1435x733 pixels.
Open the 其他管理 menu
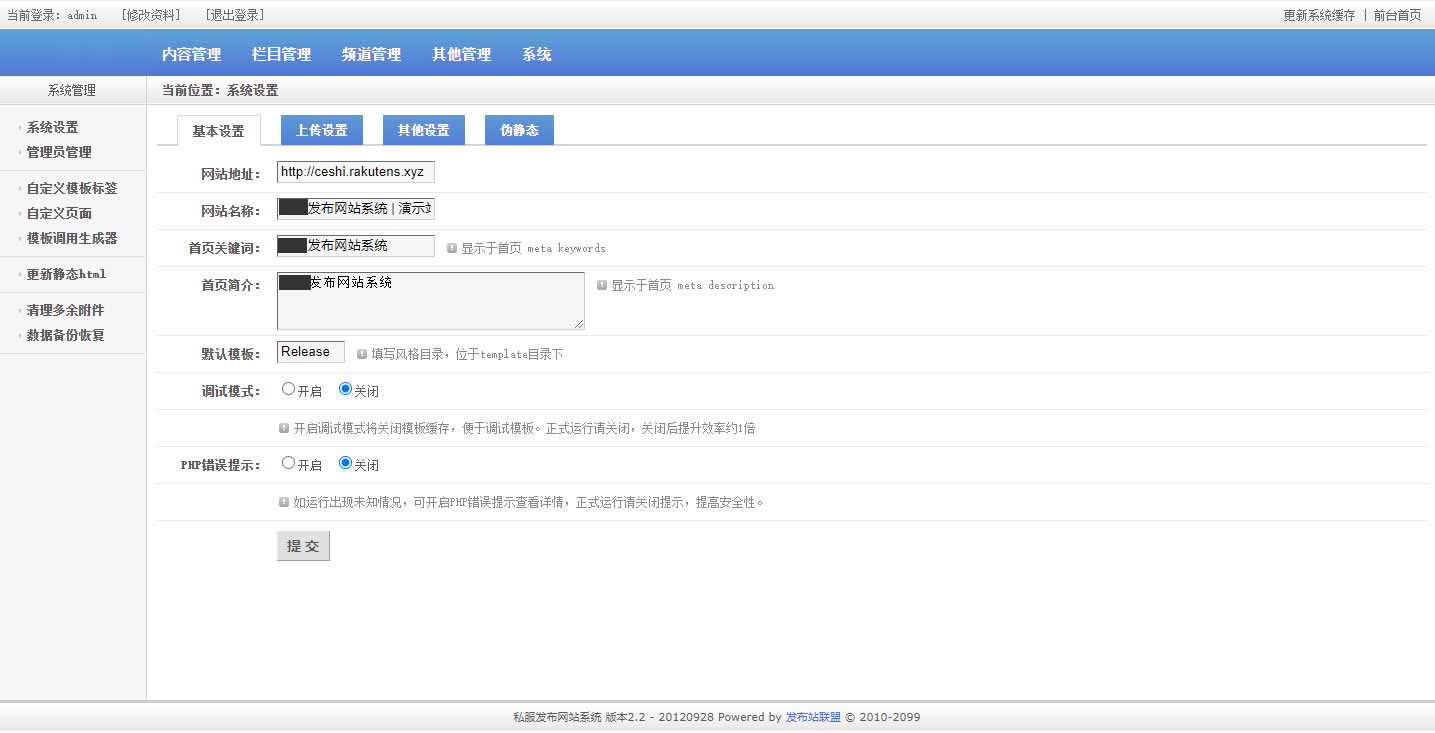(461, 55)
